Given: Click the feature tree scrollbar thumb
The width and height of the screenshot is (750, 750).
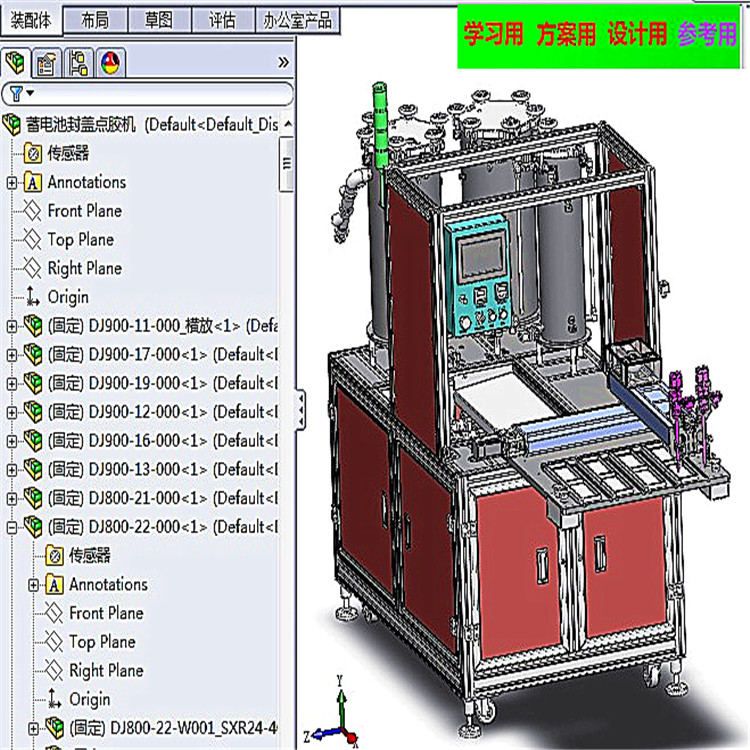Looking at the screenshot, I should (287, 164).
